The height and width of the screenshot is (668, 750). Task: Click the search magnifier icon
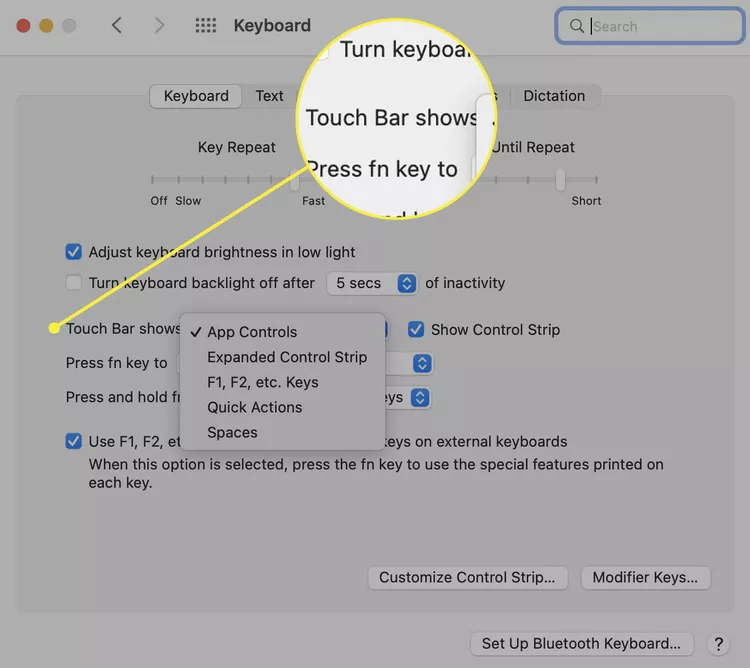tap(577, 26)
